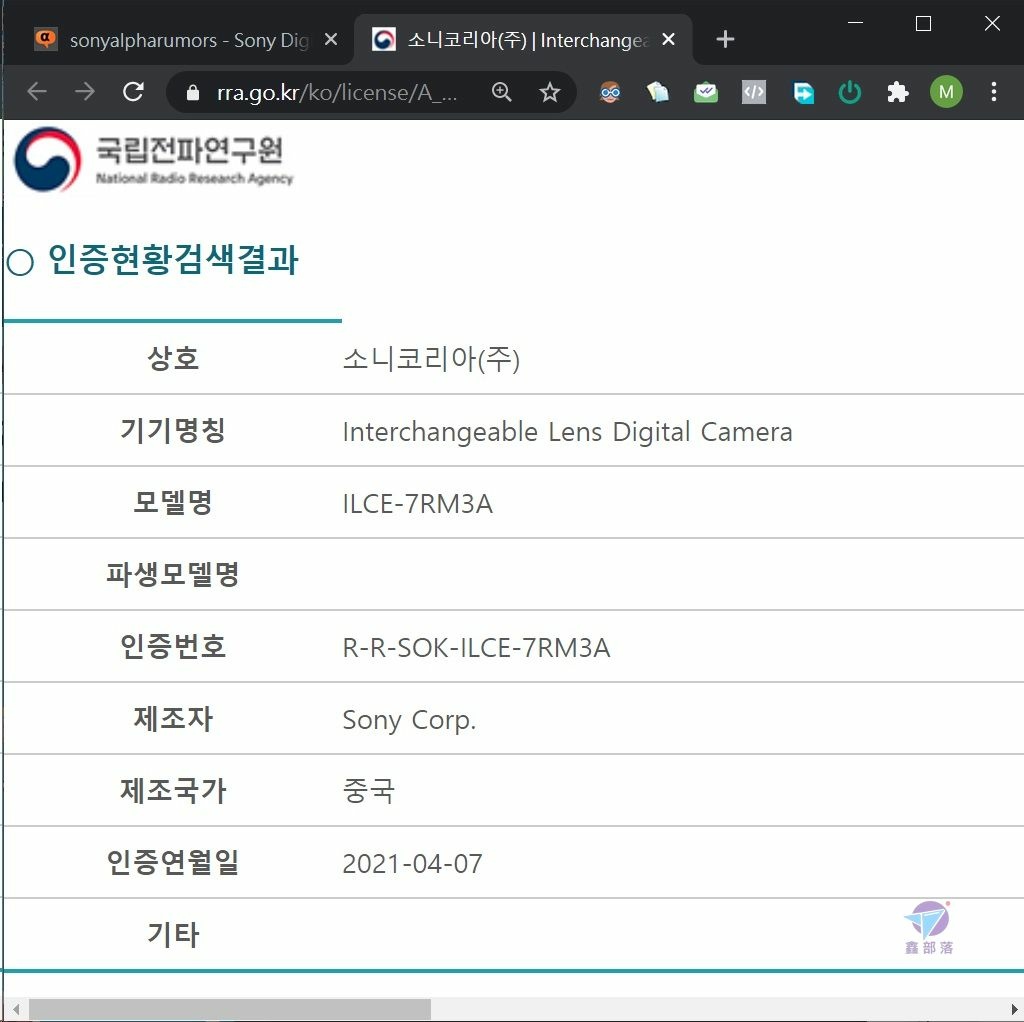Open the Extensions puzzle piece menu

[x=898, y=92]
